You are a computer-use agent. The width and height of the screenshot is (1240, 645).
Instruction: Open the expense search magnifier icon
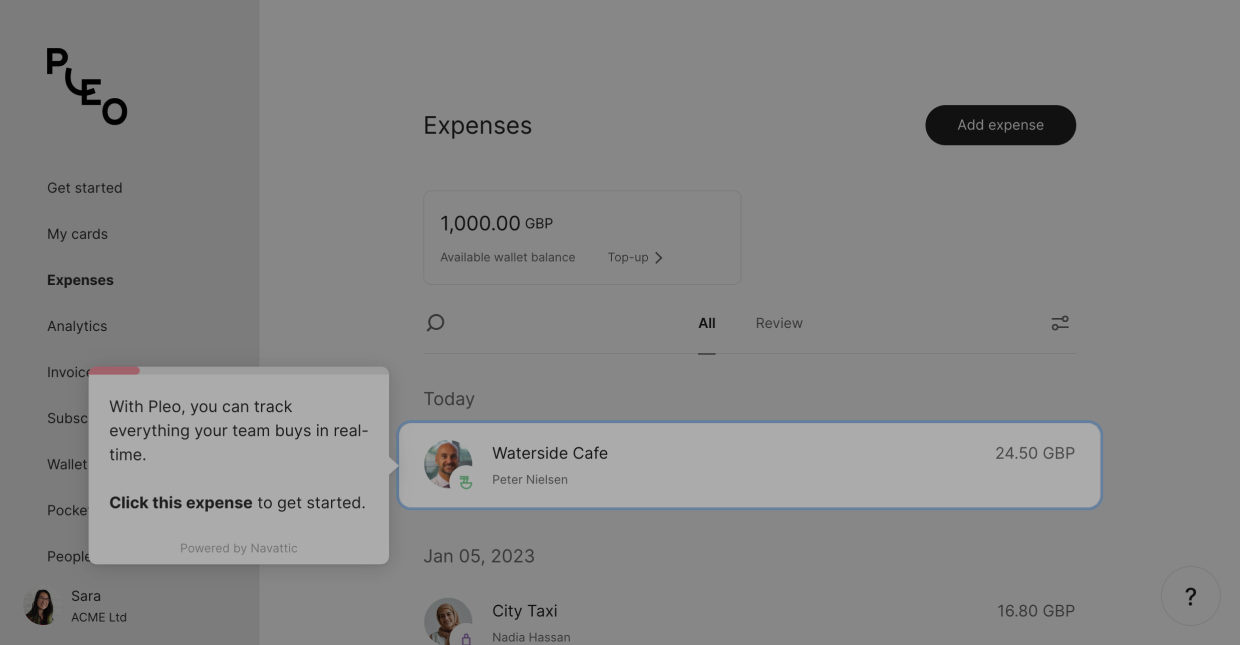click(435, 323)
